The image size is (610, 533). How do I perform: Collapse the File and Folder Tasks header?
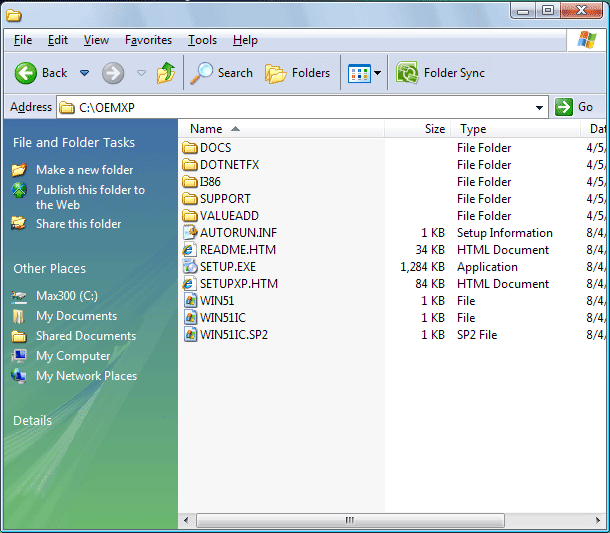[x=74, y=142]
